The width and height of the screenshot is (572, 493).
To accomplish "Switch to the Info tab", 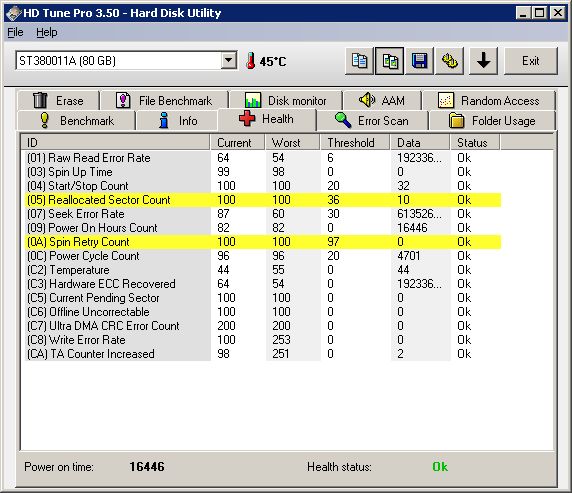I will [178, 120].
